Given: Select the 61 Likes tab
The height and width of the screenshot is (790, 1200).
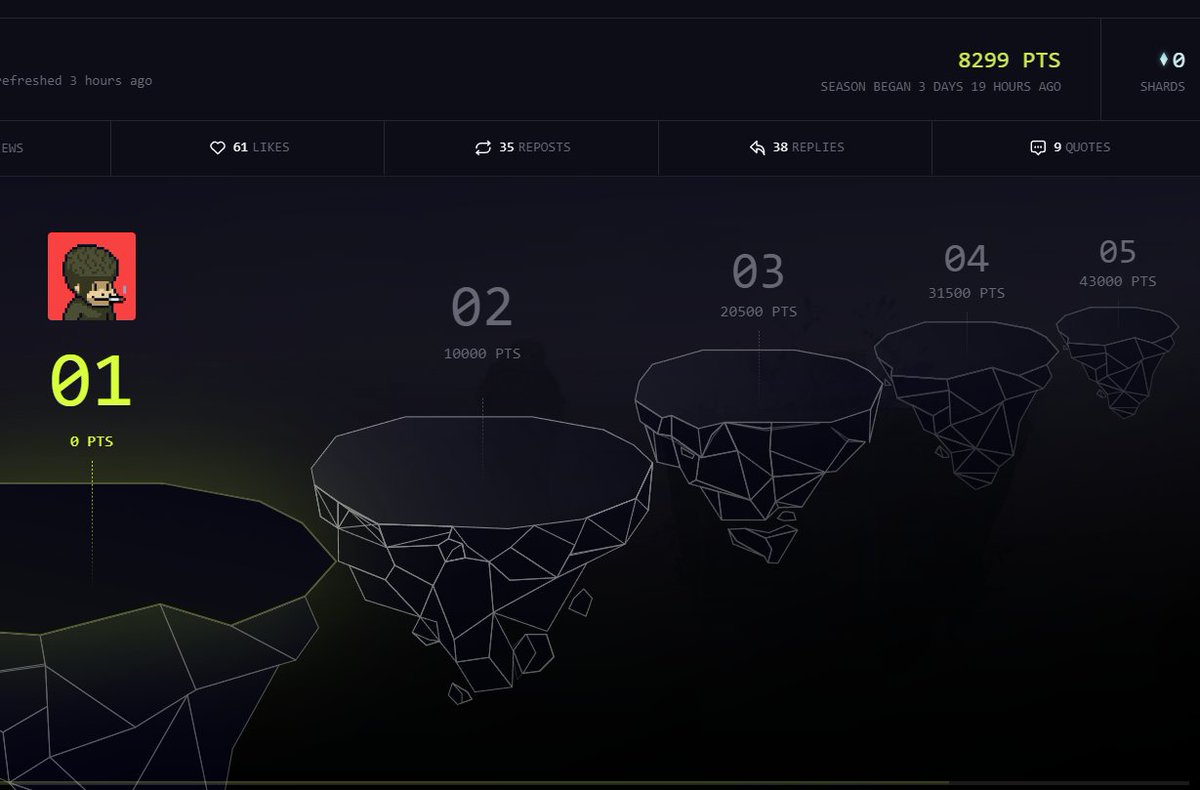Looking at the screenshot, I should 247,147.
